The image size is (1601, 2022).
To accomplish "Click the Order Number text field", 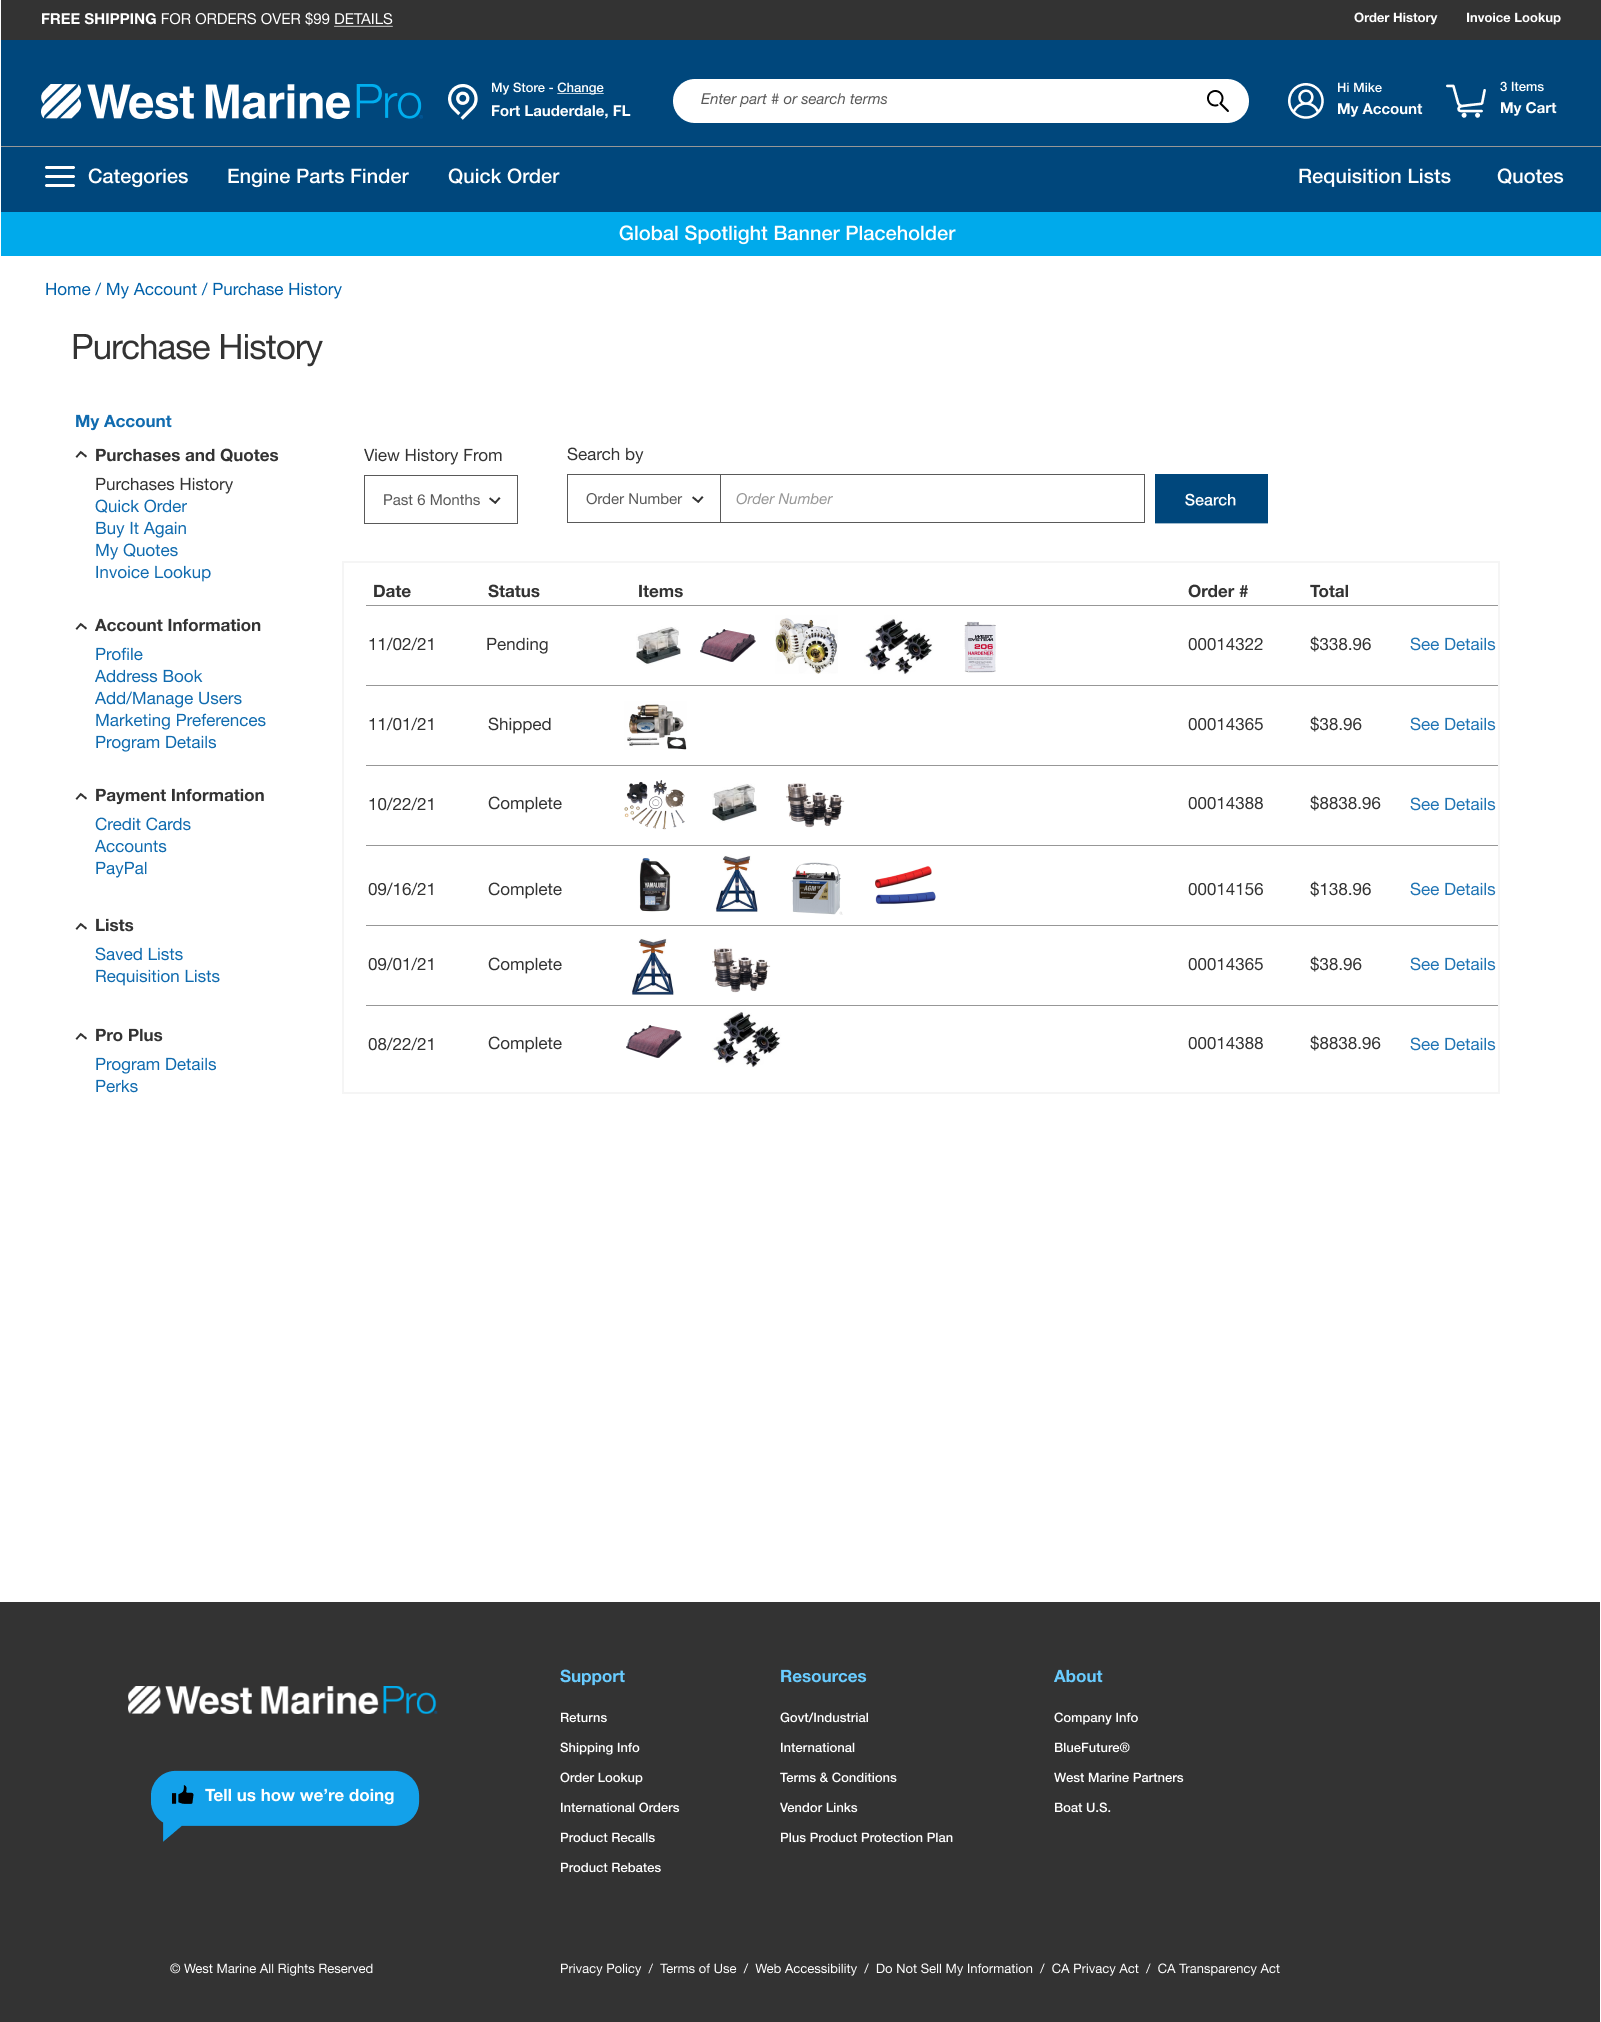I will (x=931, y=499).
